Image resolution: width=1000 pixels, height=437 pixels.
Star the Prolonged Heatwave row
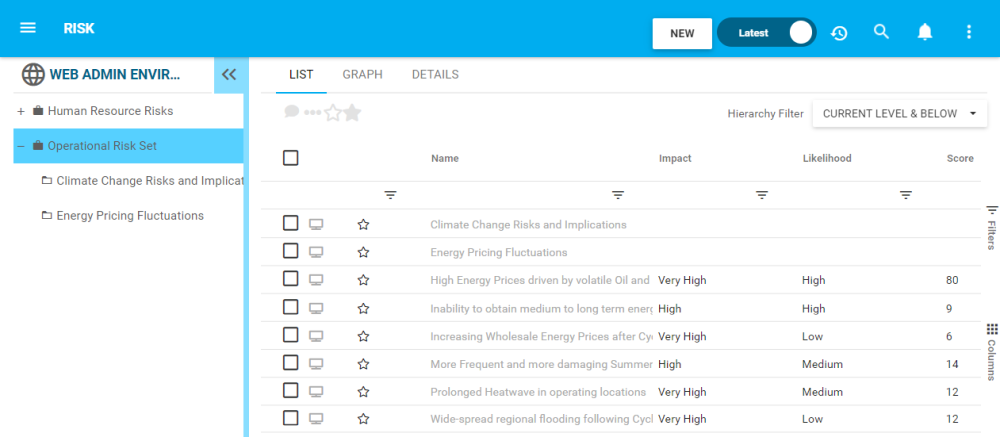tap(364, 392)
